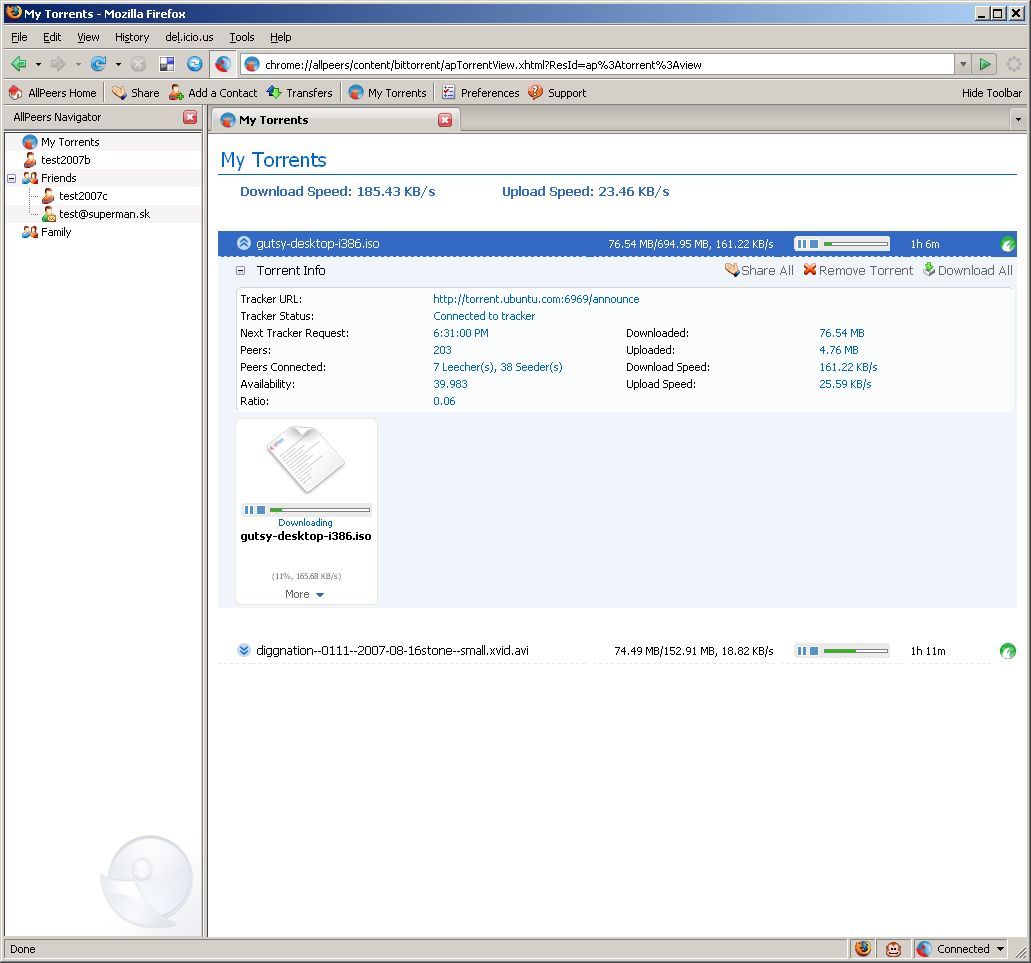1031x963 pixels.
Task: Pause the gutsy-desktop-i386.iso torrent in header
Action: 802,244
